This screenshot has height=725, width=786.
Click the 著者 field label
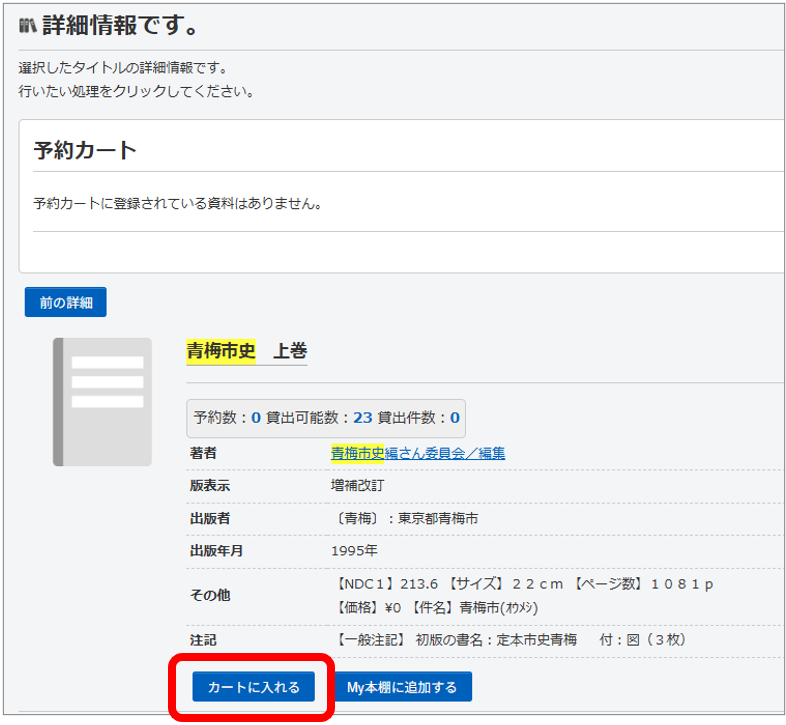pyautogui.click(x=203, y=453)
